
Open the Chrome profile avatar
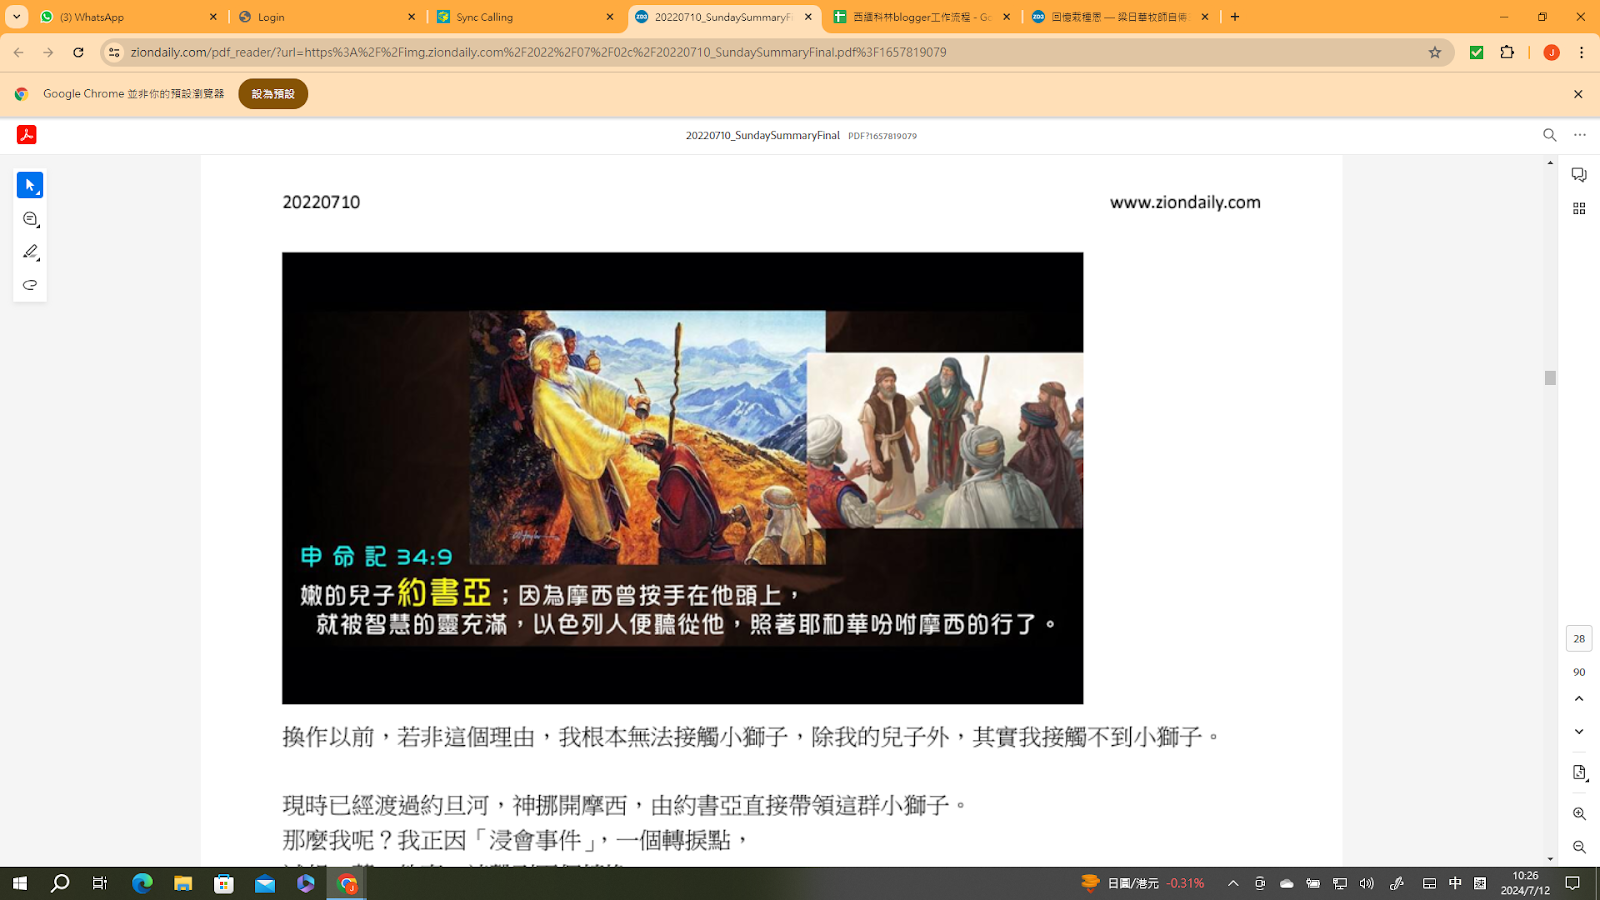(x=1551, y=52)
